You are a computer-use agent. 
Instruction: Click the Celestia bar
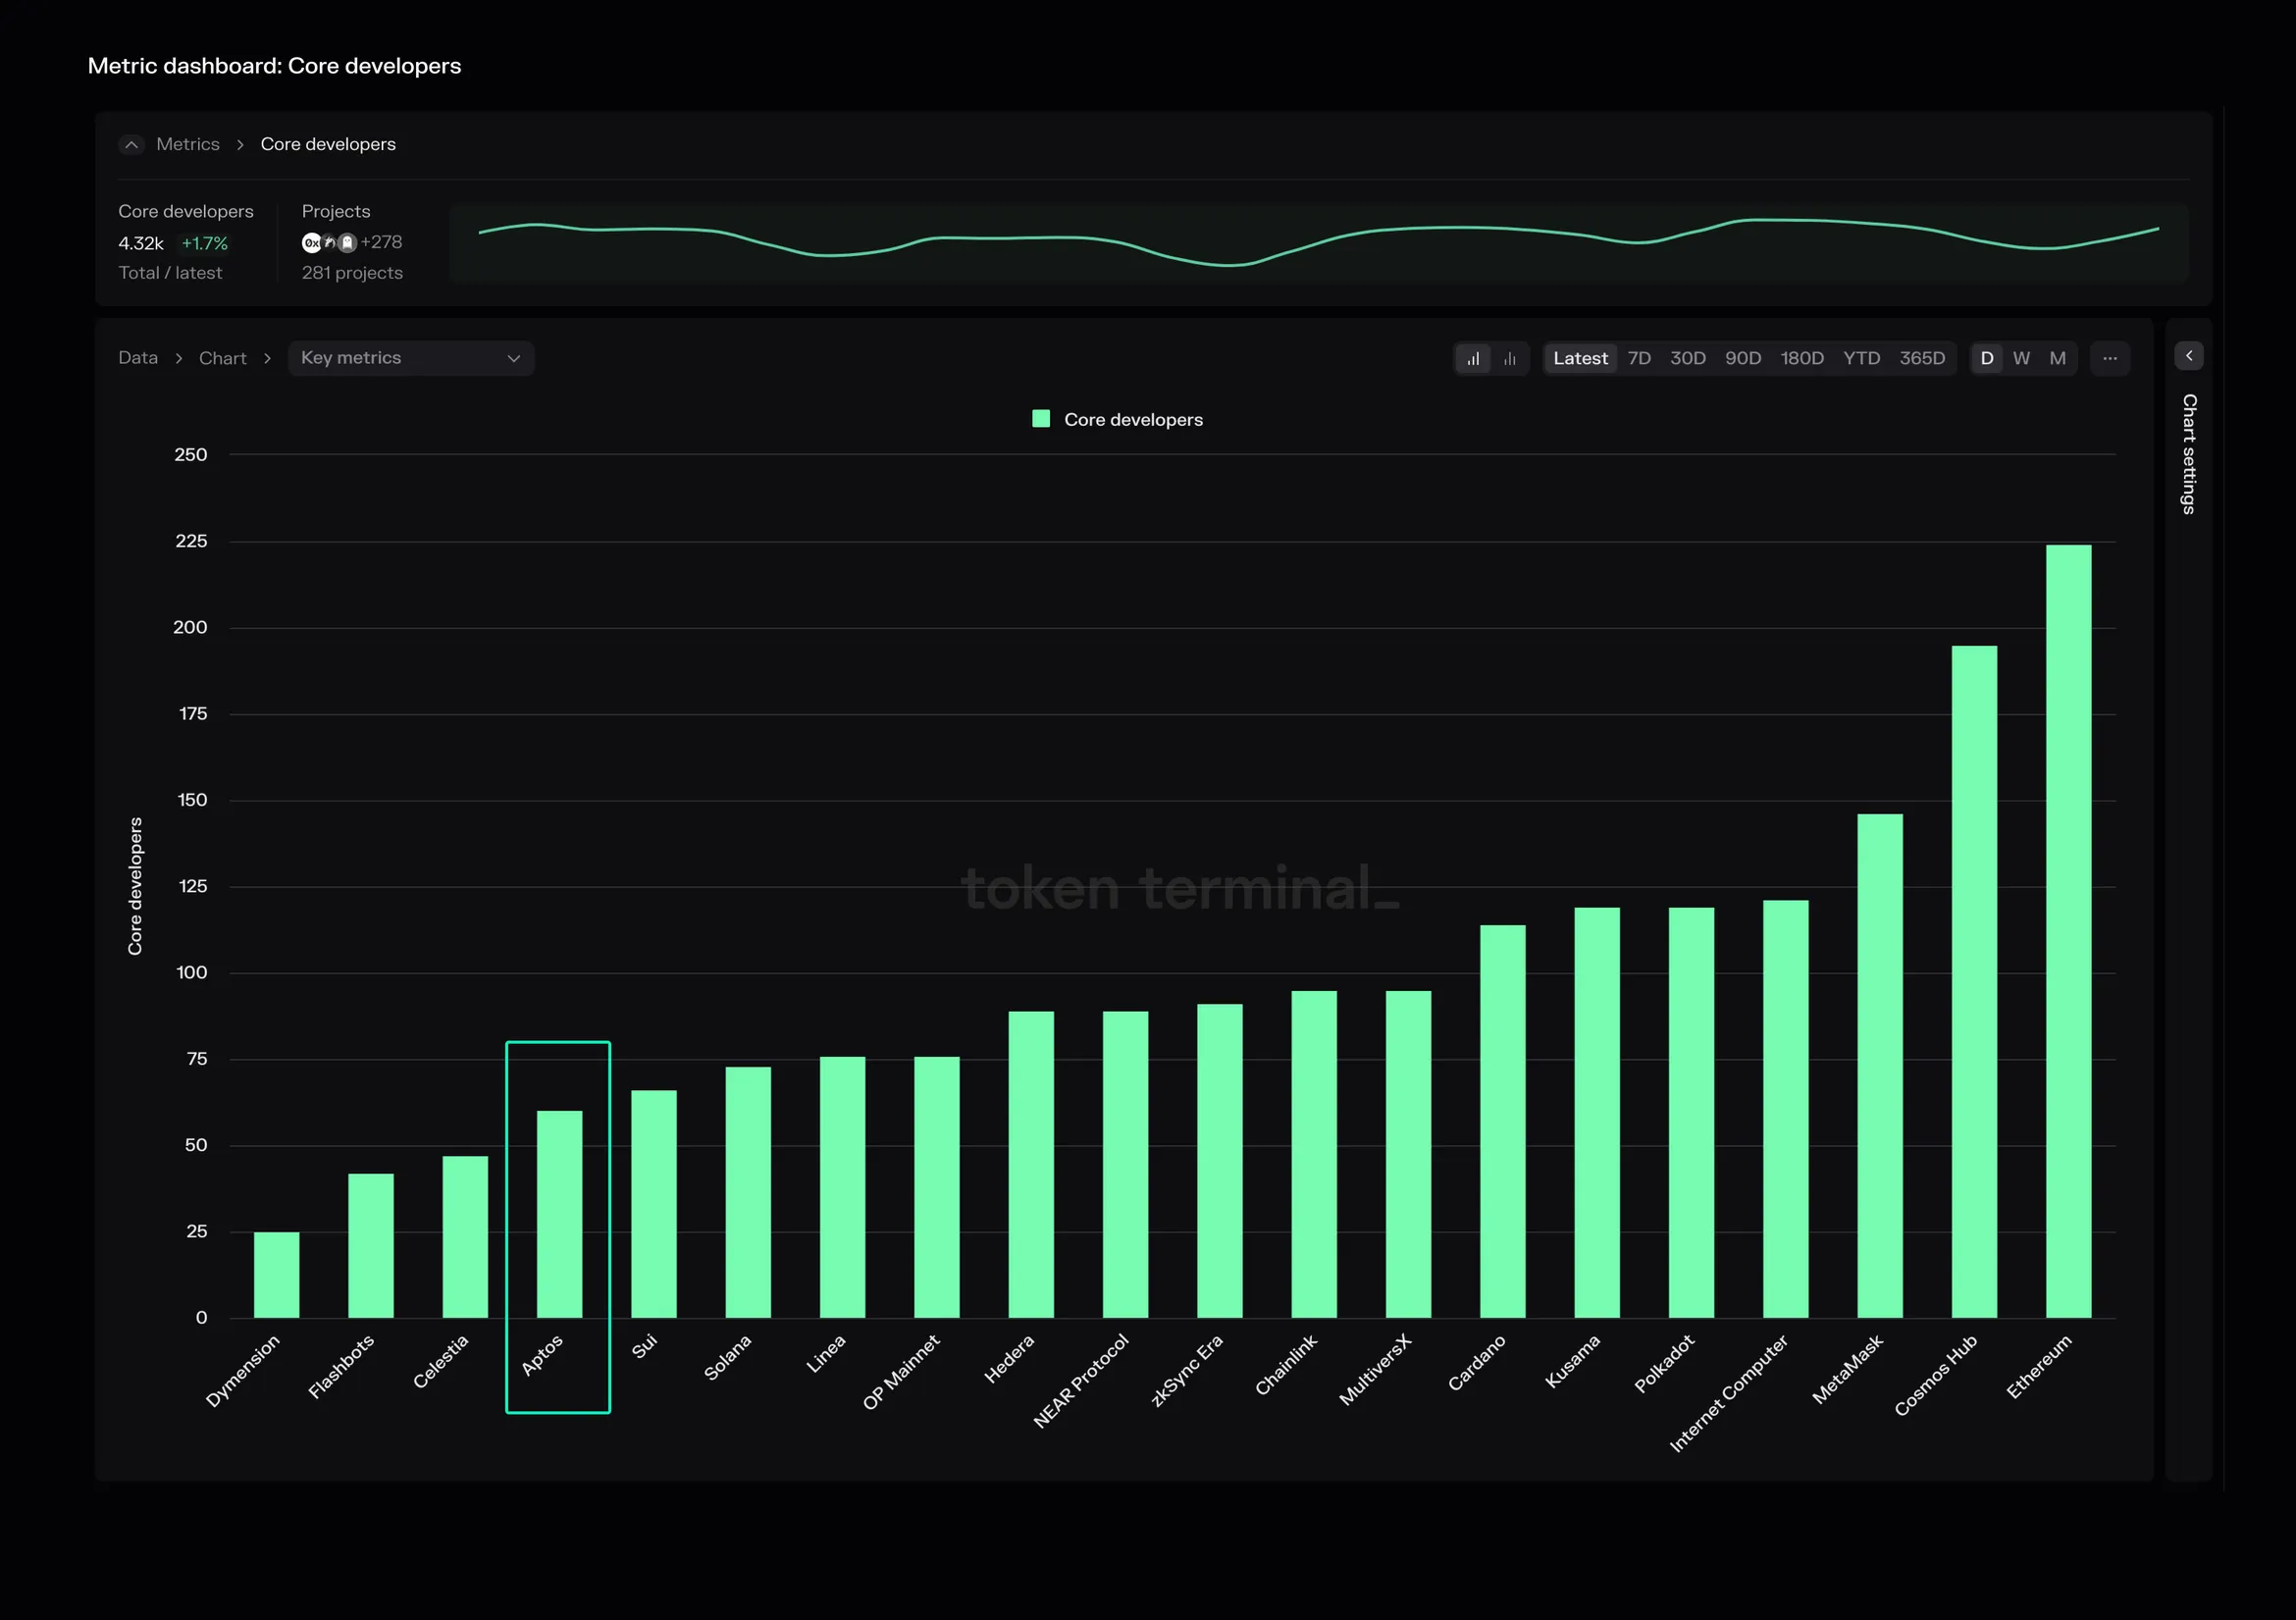point(465,1237)
